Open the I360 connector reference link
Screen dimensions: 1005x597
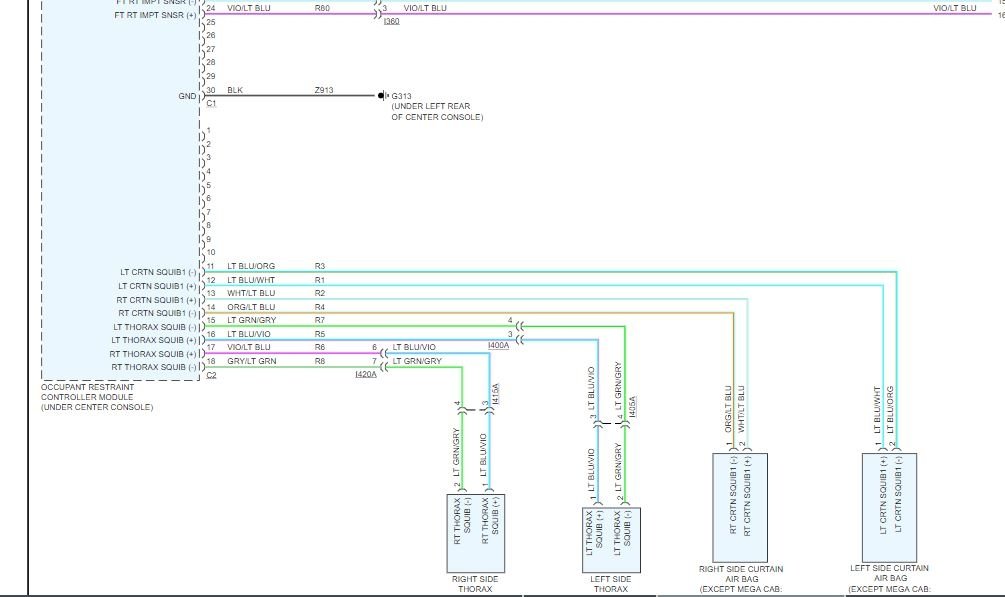pos(391,21)
